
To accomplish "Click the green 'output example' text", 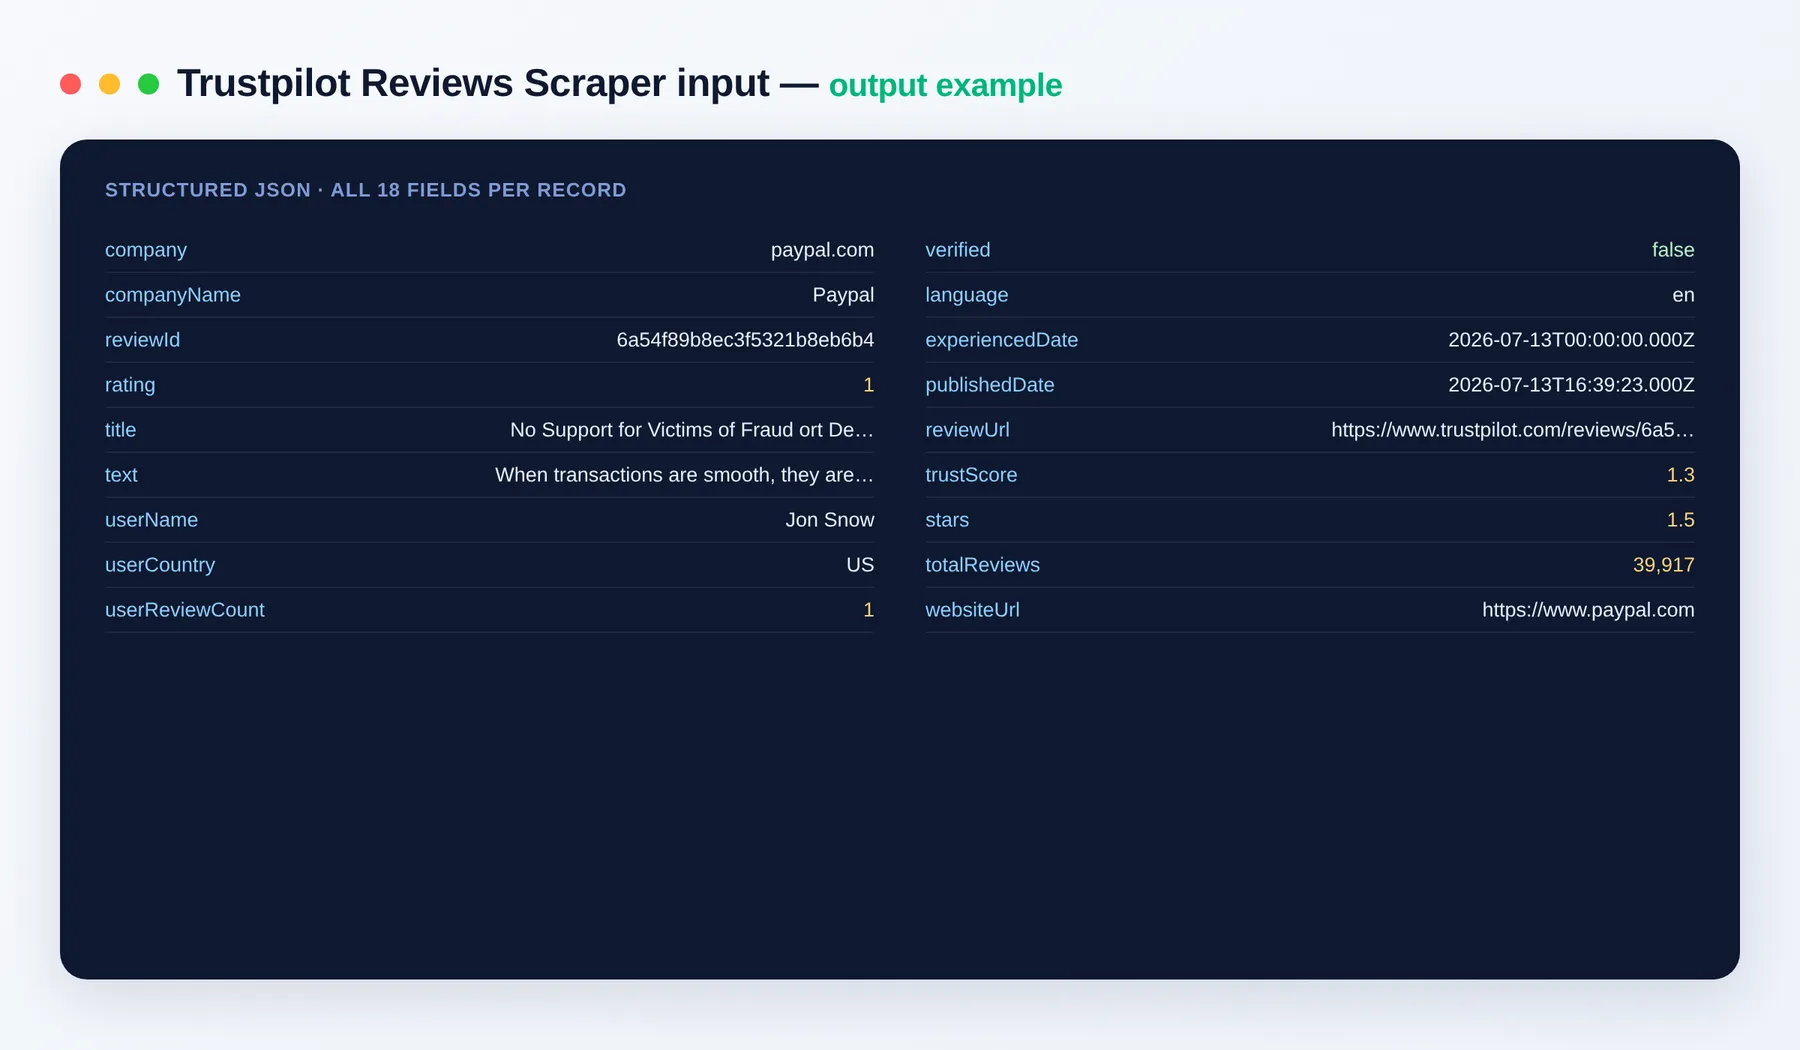I will [x=945, y=86].
